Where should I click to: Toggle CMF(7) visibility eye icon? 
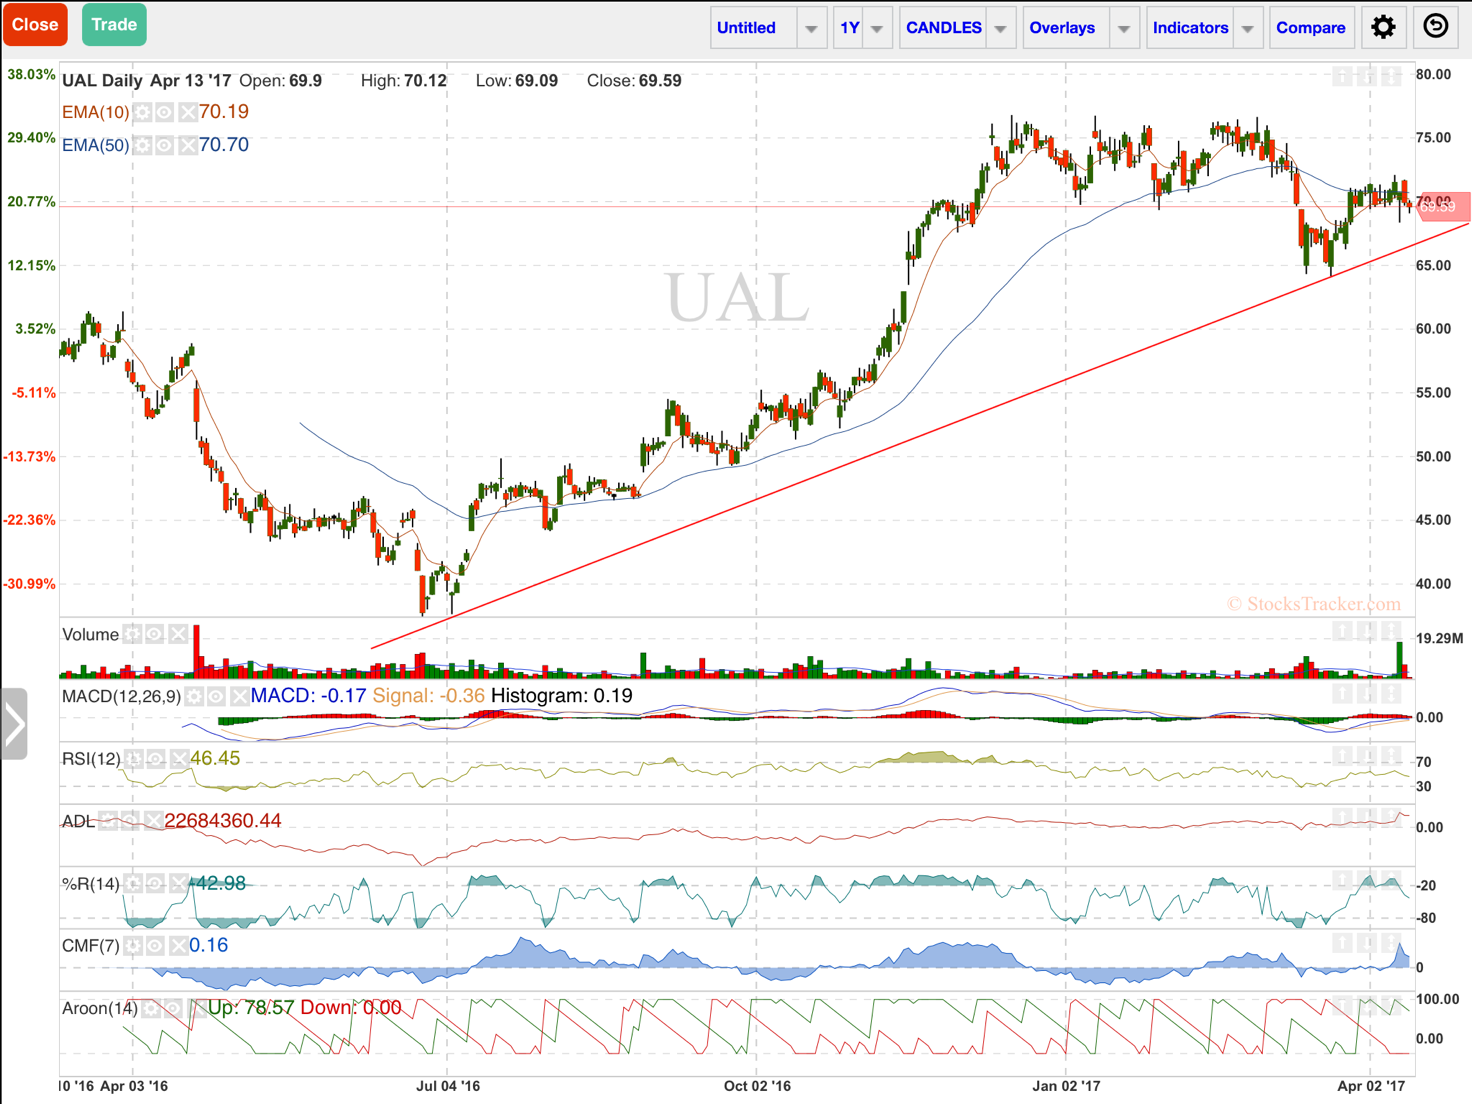click(x=156, y=946)
